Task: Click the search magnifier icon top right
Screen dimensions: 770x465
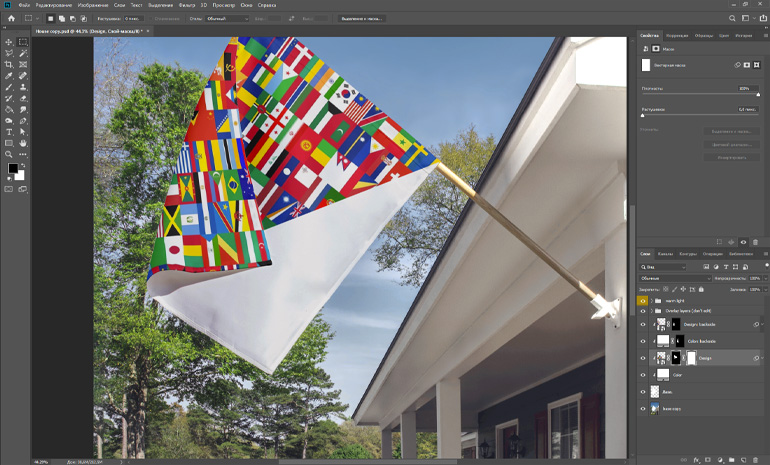Action: pos(732,18)
